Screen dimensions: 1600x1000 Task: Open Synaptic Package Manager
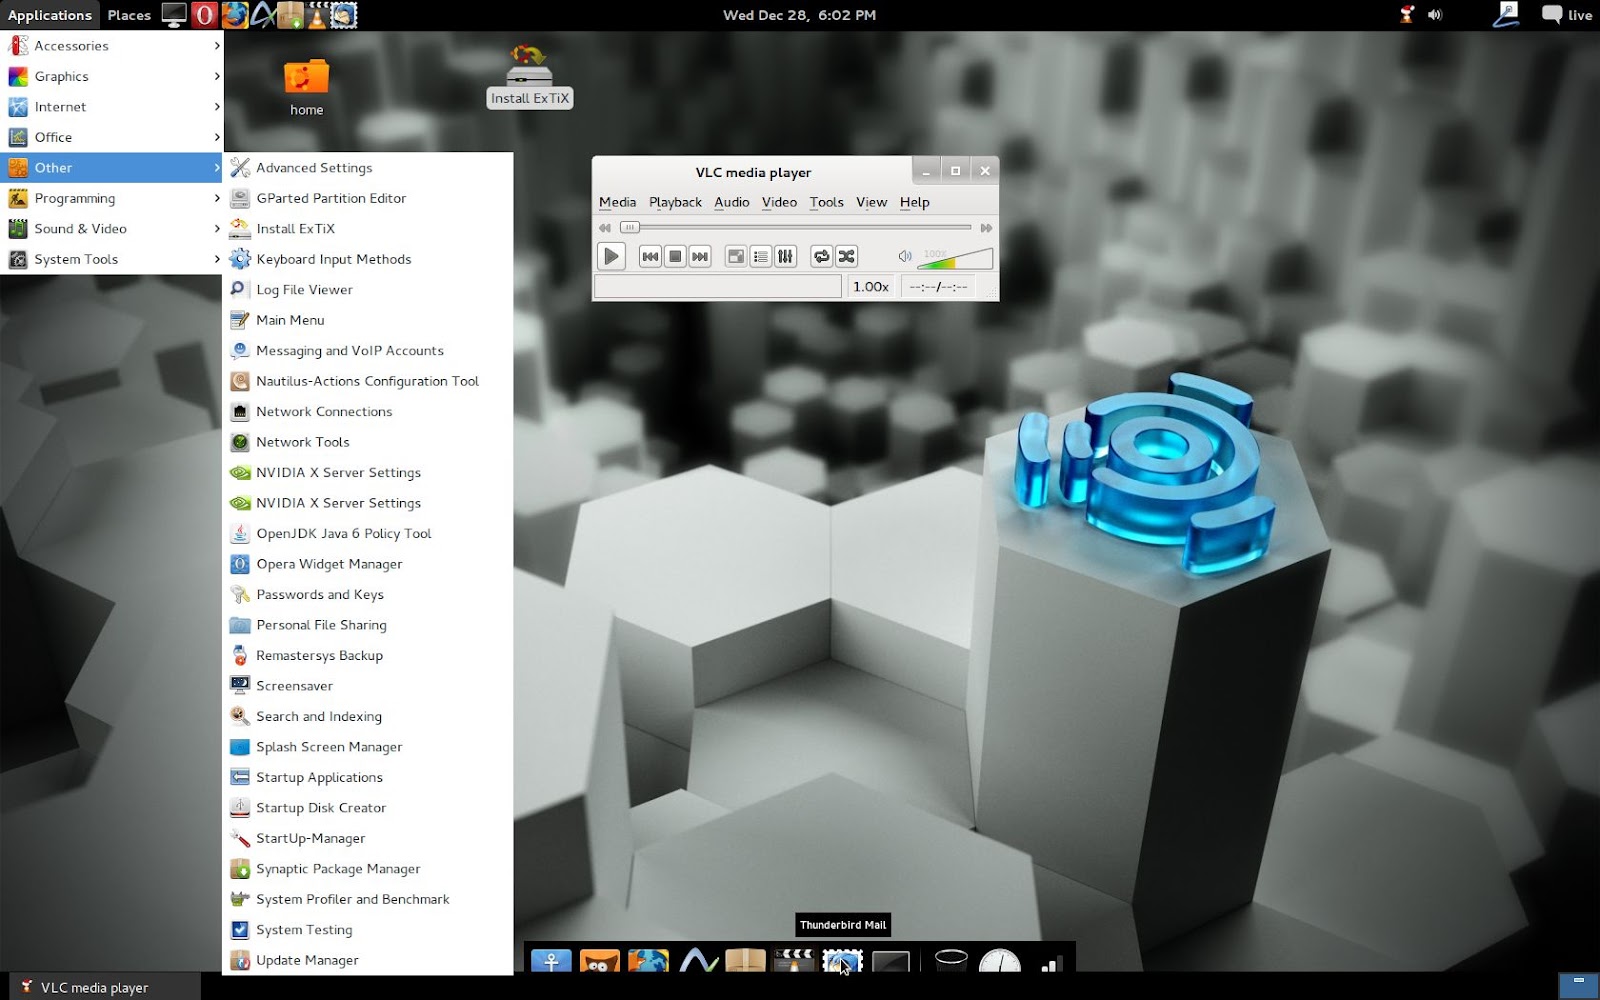[368, 869]
